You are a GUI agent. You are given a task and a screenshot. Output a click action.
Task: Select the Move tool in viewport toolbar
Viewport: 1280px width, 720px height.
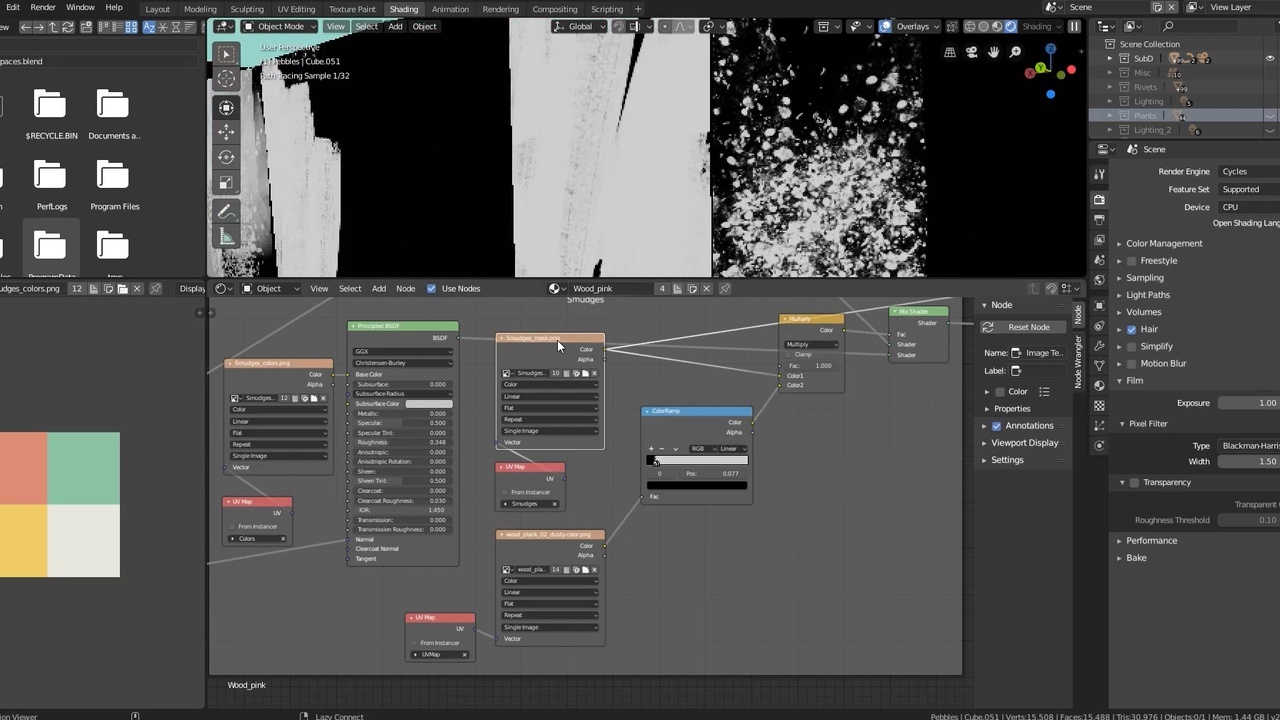(x=226, y=132)
